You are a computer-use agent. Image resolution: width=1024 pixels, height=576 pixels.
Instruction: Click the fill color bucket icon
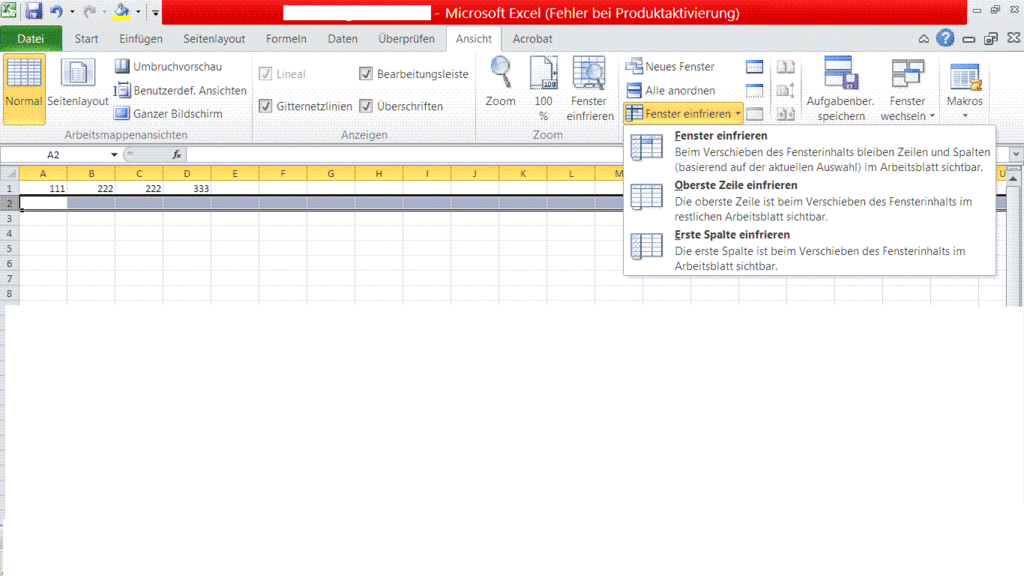pyautogui.click(x=121, y=11)
